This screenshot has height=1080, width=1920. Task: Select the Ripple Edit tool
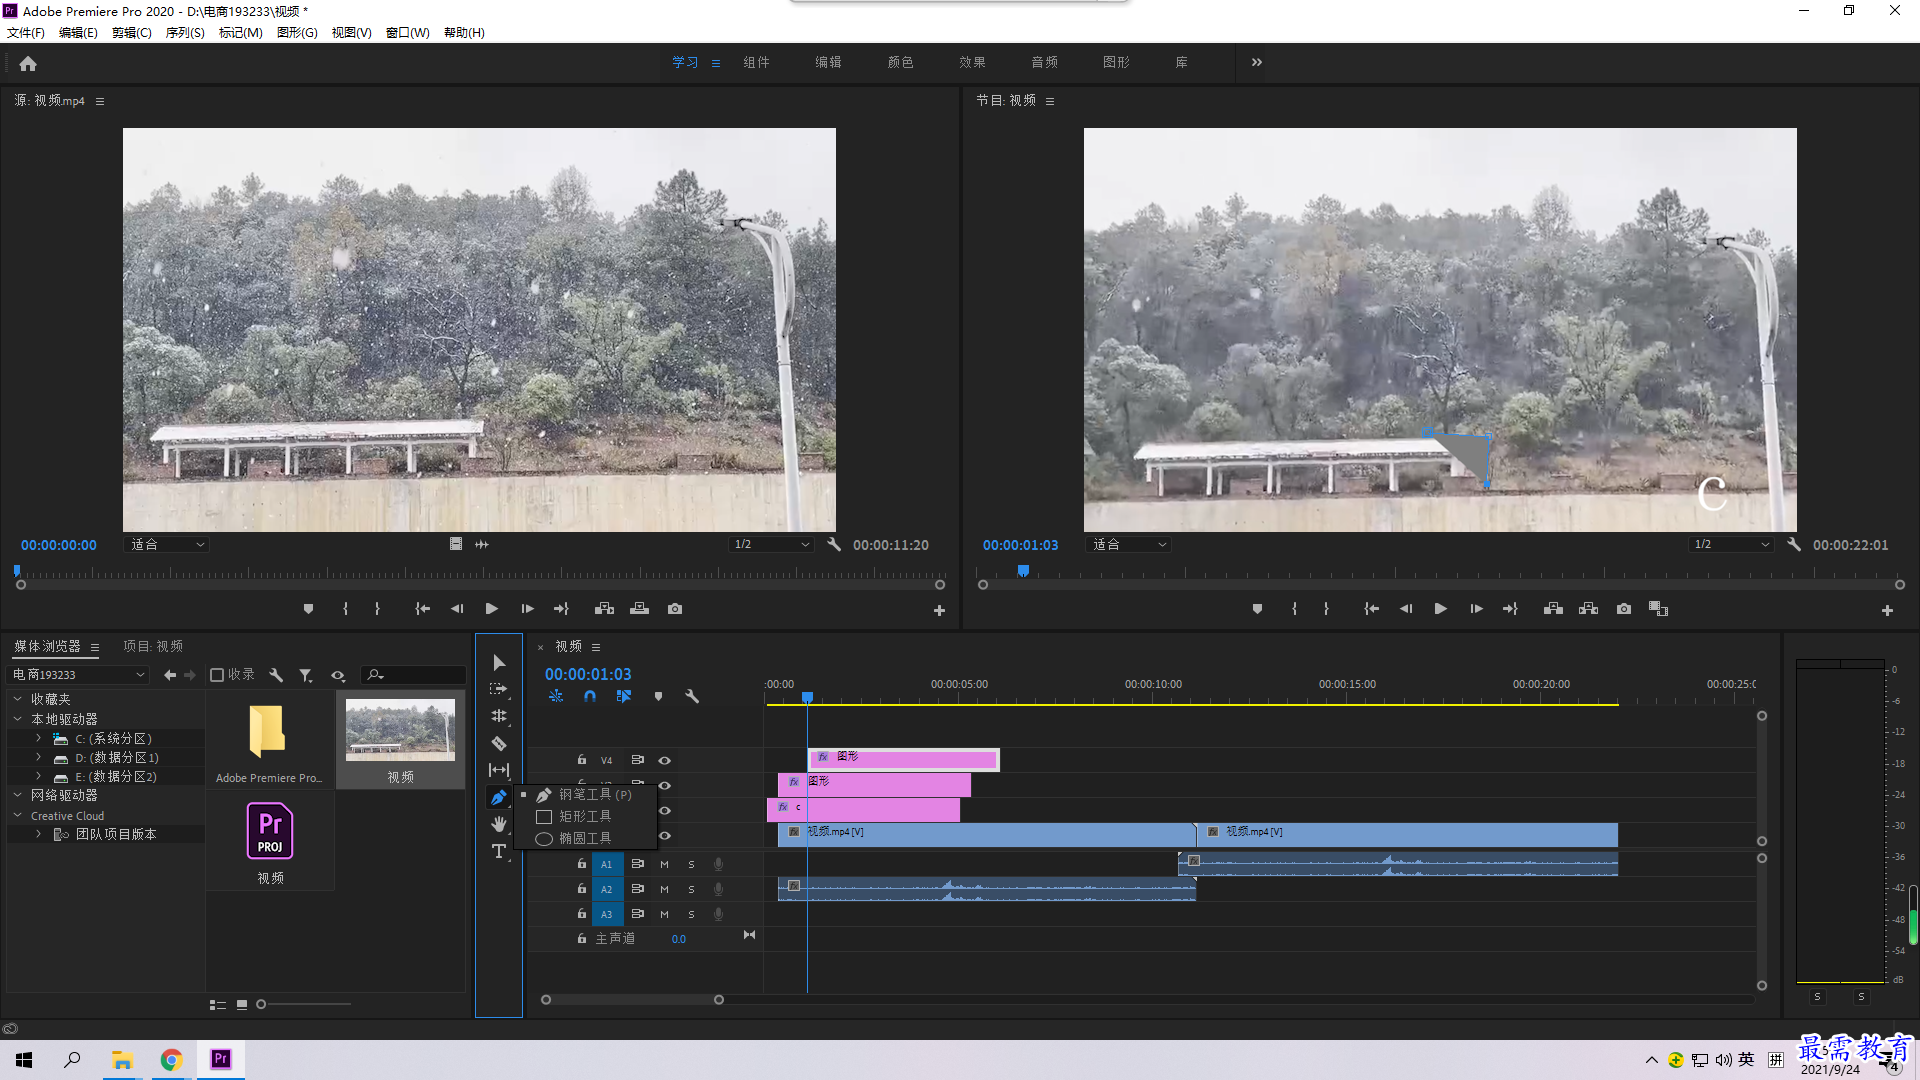tap(499, 716)
